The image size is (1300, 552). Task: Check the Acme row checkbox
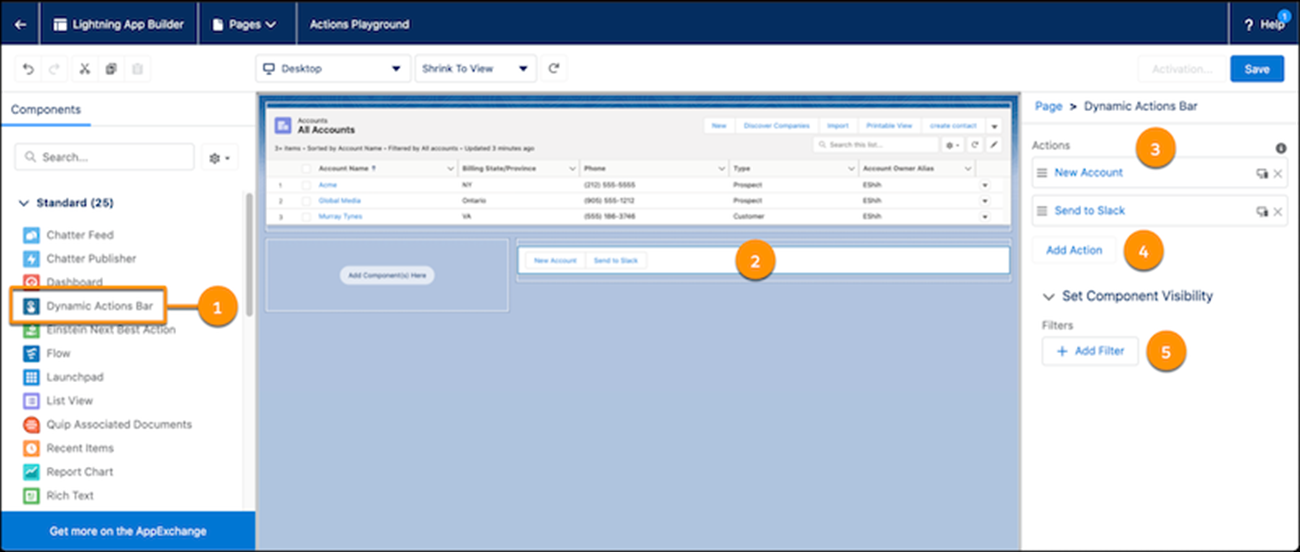click(307, 185)
